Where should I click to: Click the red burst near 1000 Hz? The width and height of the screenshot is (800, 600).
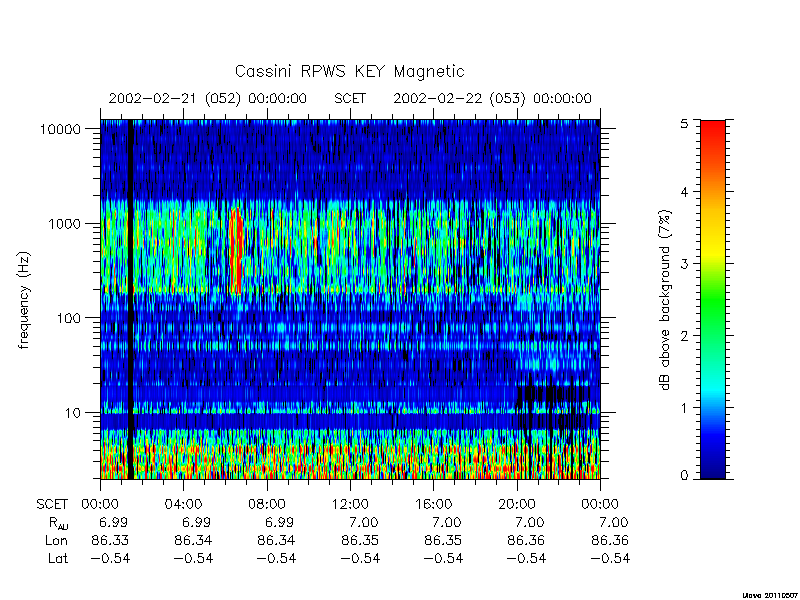236,250
